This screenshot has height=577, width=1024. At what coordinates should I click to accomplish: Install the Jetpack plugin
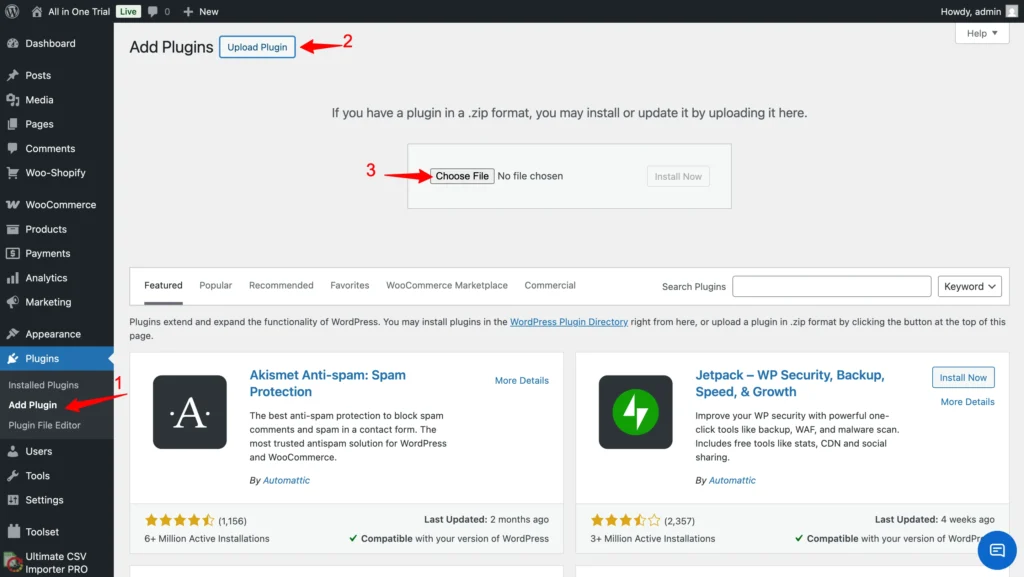963,377
